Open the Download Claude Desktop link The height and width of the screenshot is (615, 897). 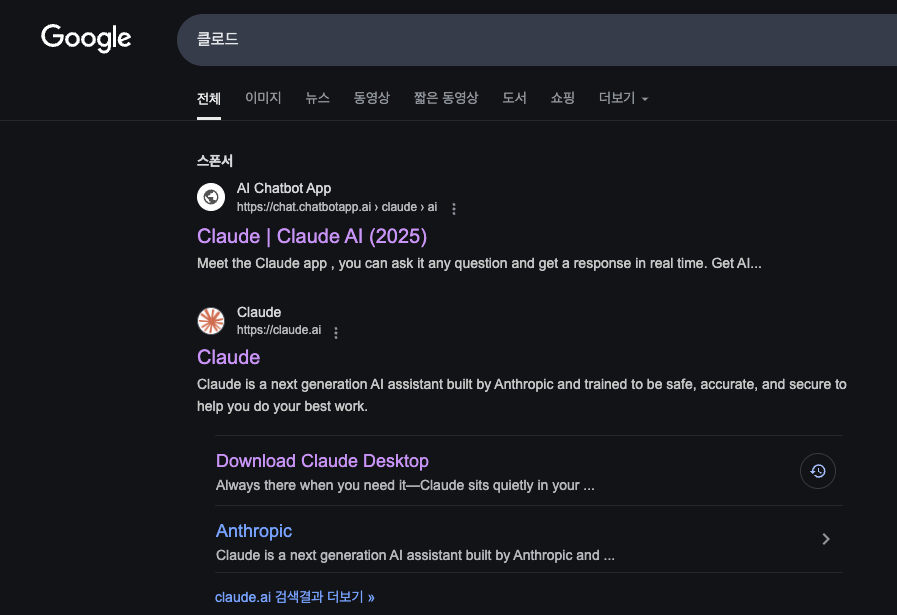(x=322, y=461)
